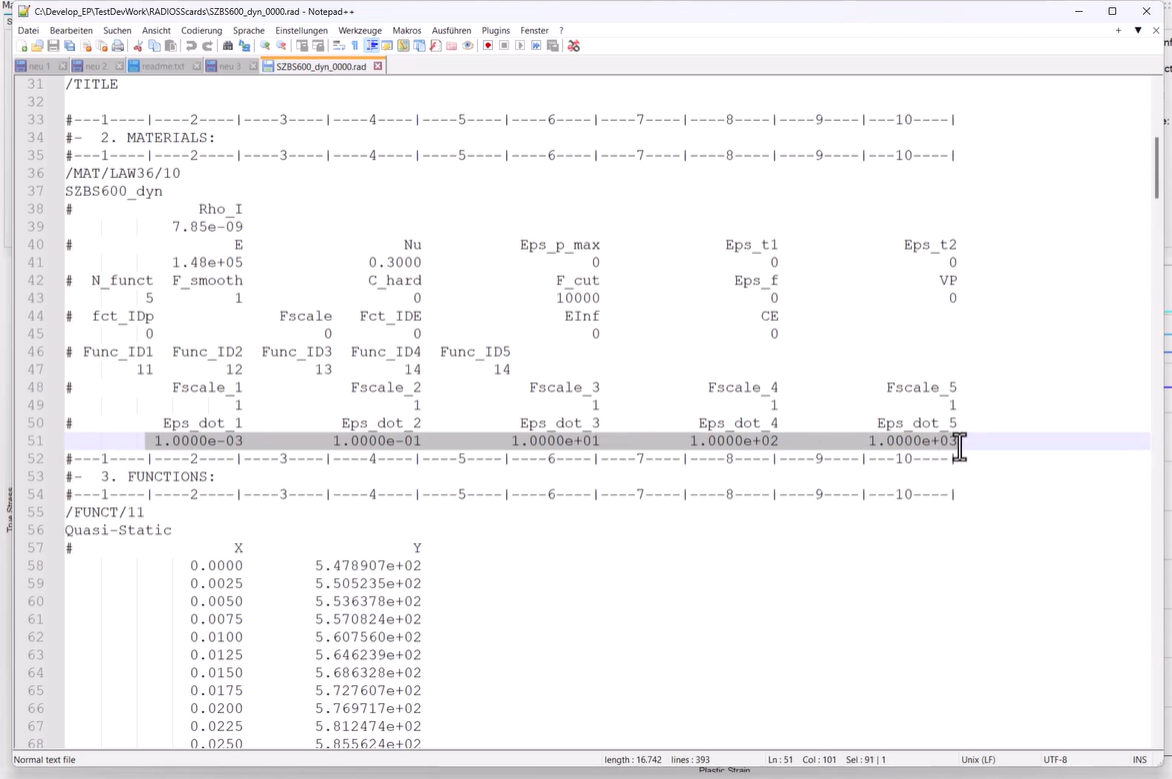The height and width of the screenshot is (779, 1172).
Task: Click the Close All toolbar icon
Action: (102, 46)
